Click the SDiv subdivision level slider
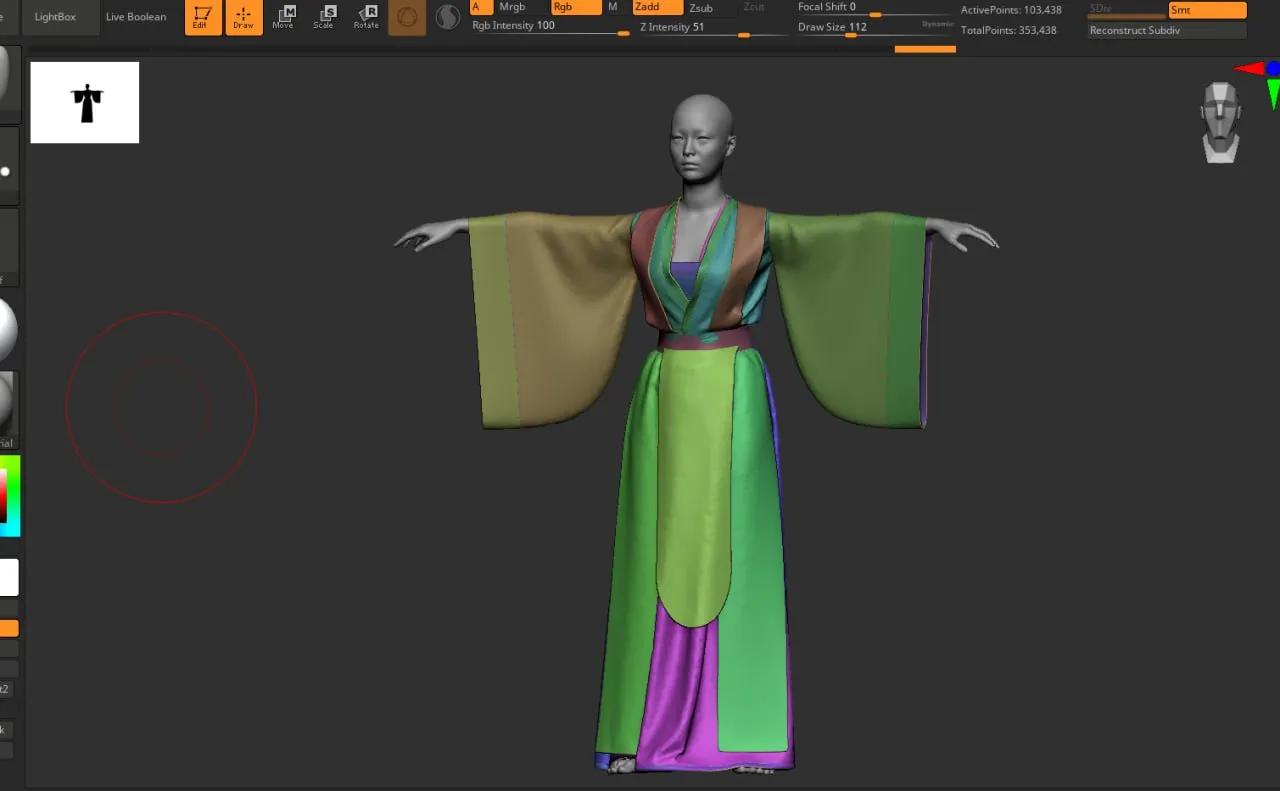 tap(1126, 10)
